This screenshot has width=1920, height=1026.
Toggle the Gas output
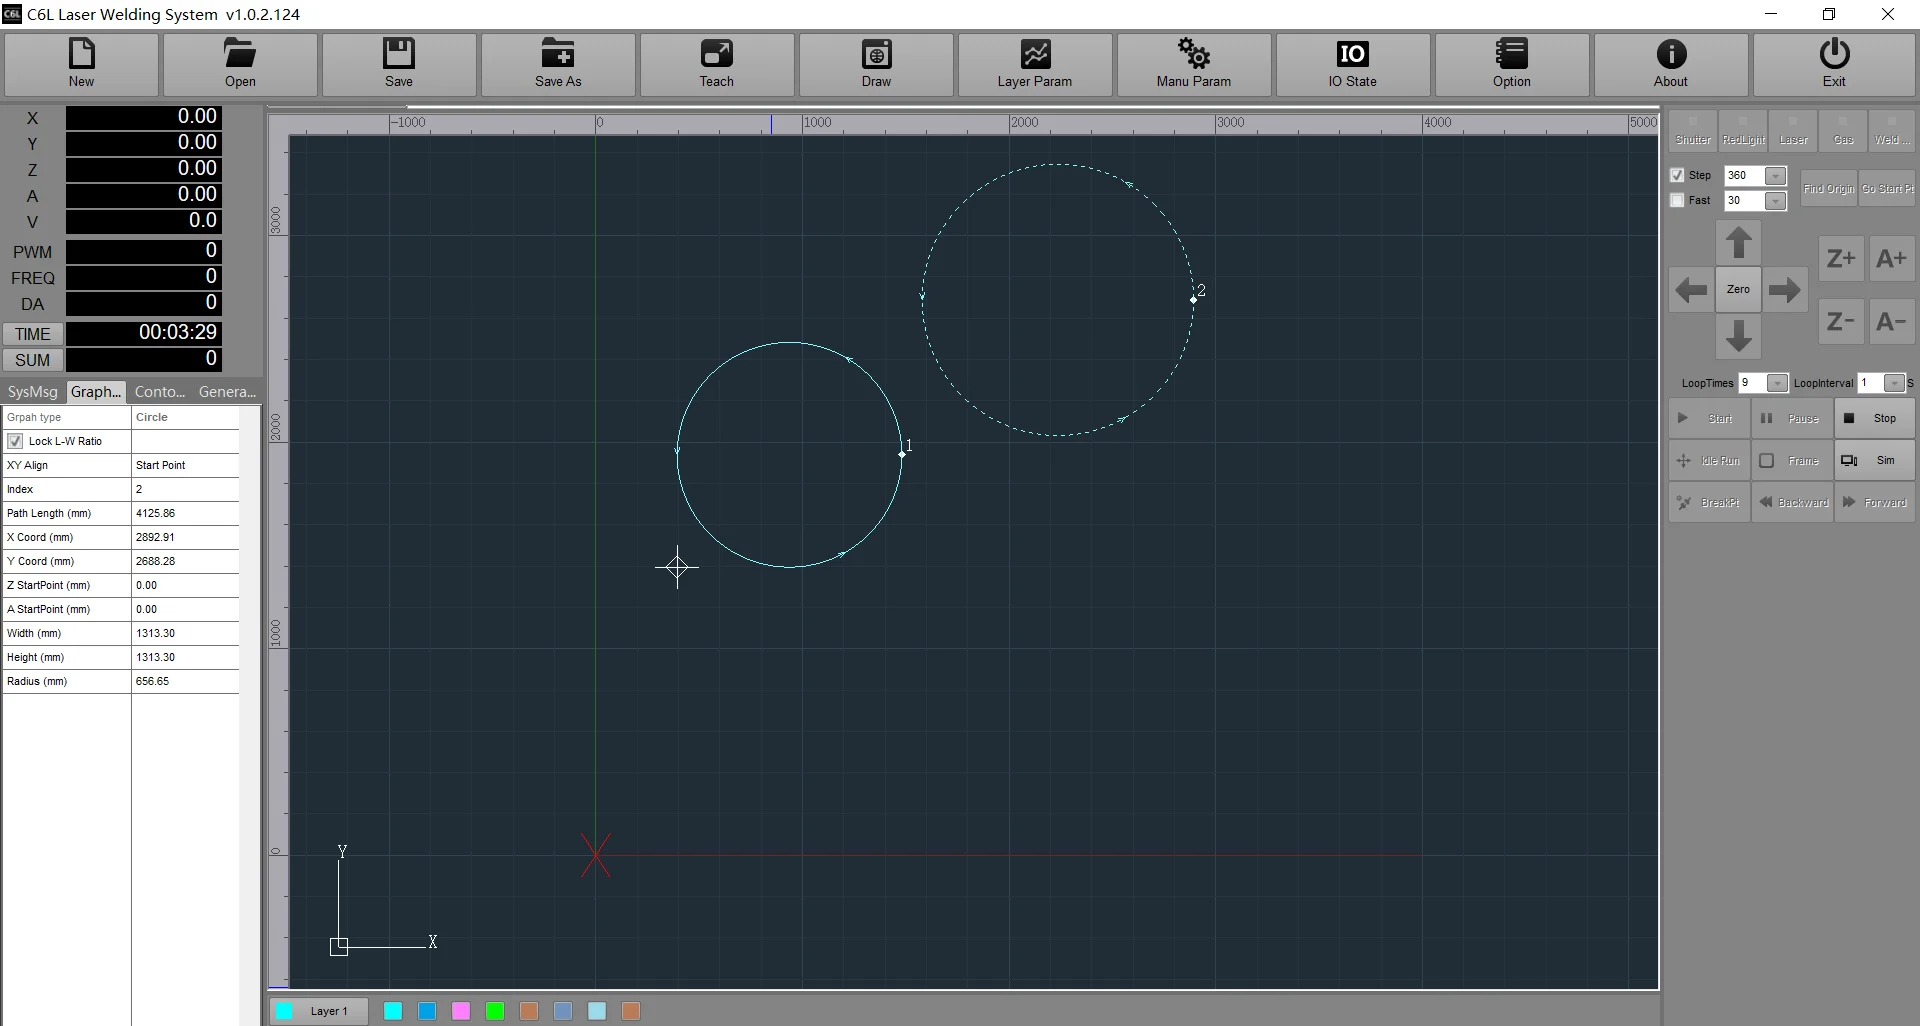click(1843, 130)
